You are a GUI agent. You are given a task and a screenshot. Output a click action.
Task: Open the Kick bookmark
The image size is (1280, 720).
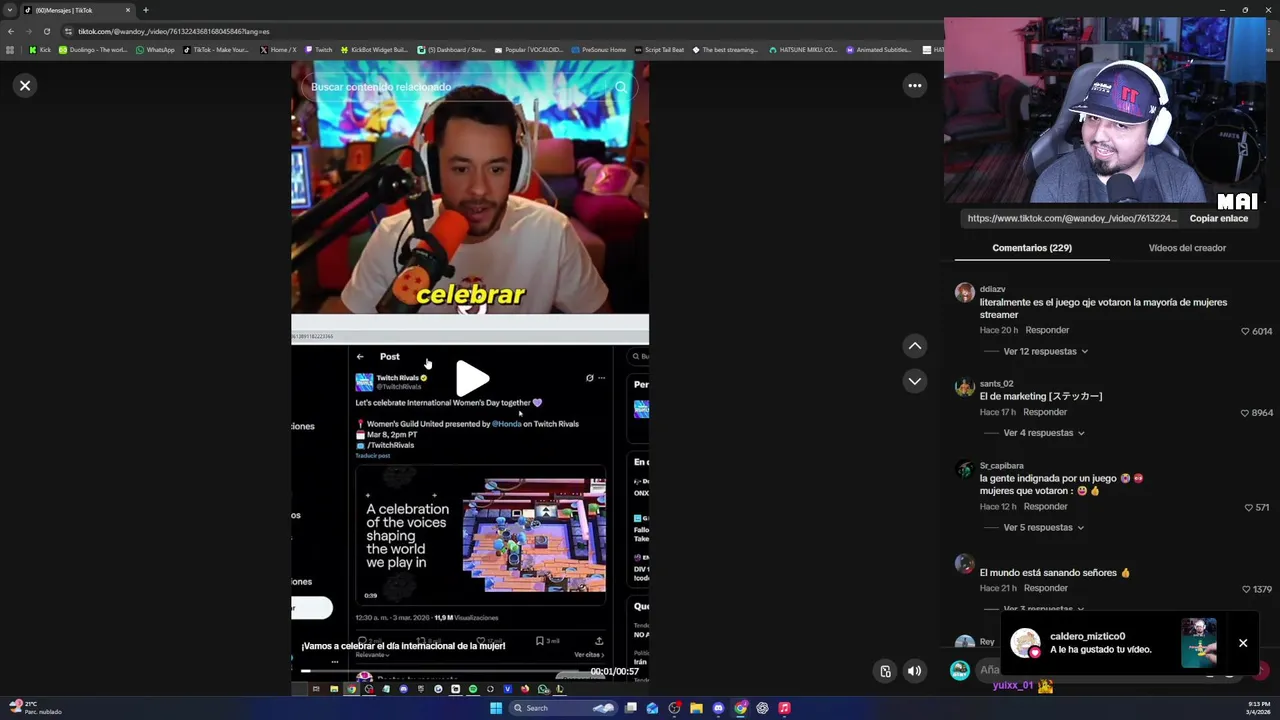(40, 50)
